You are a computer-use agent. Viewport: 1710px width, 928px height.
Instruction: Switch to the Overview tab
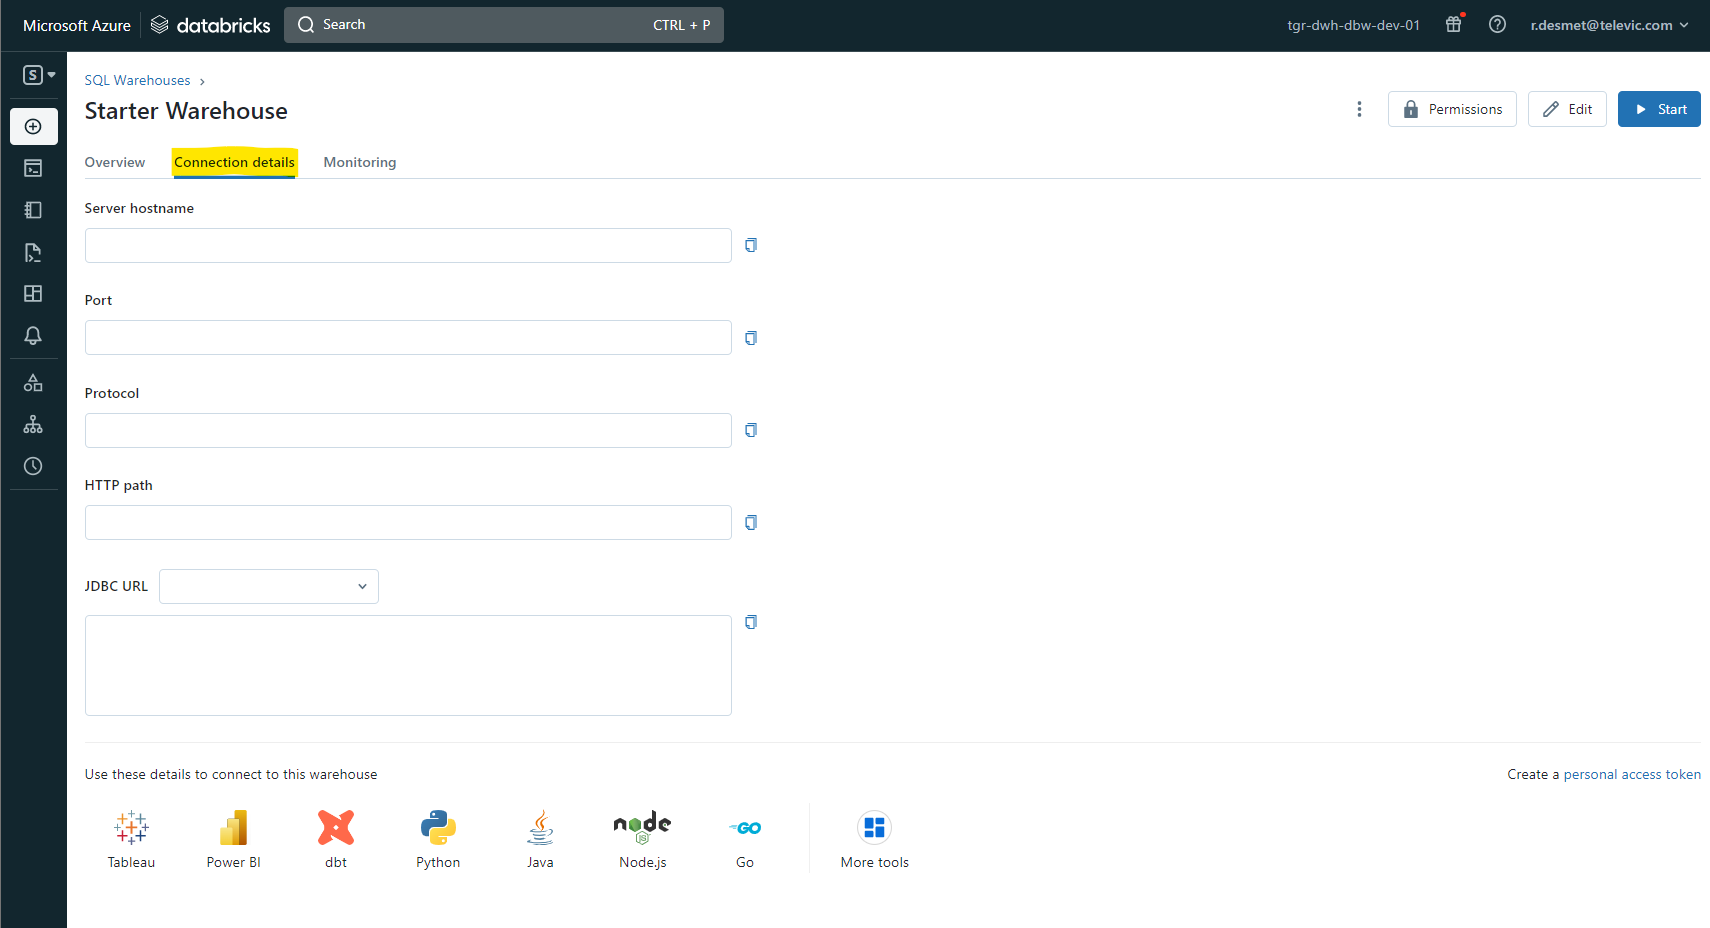[x=115, y=162]
